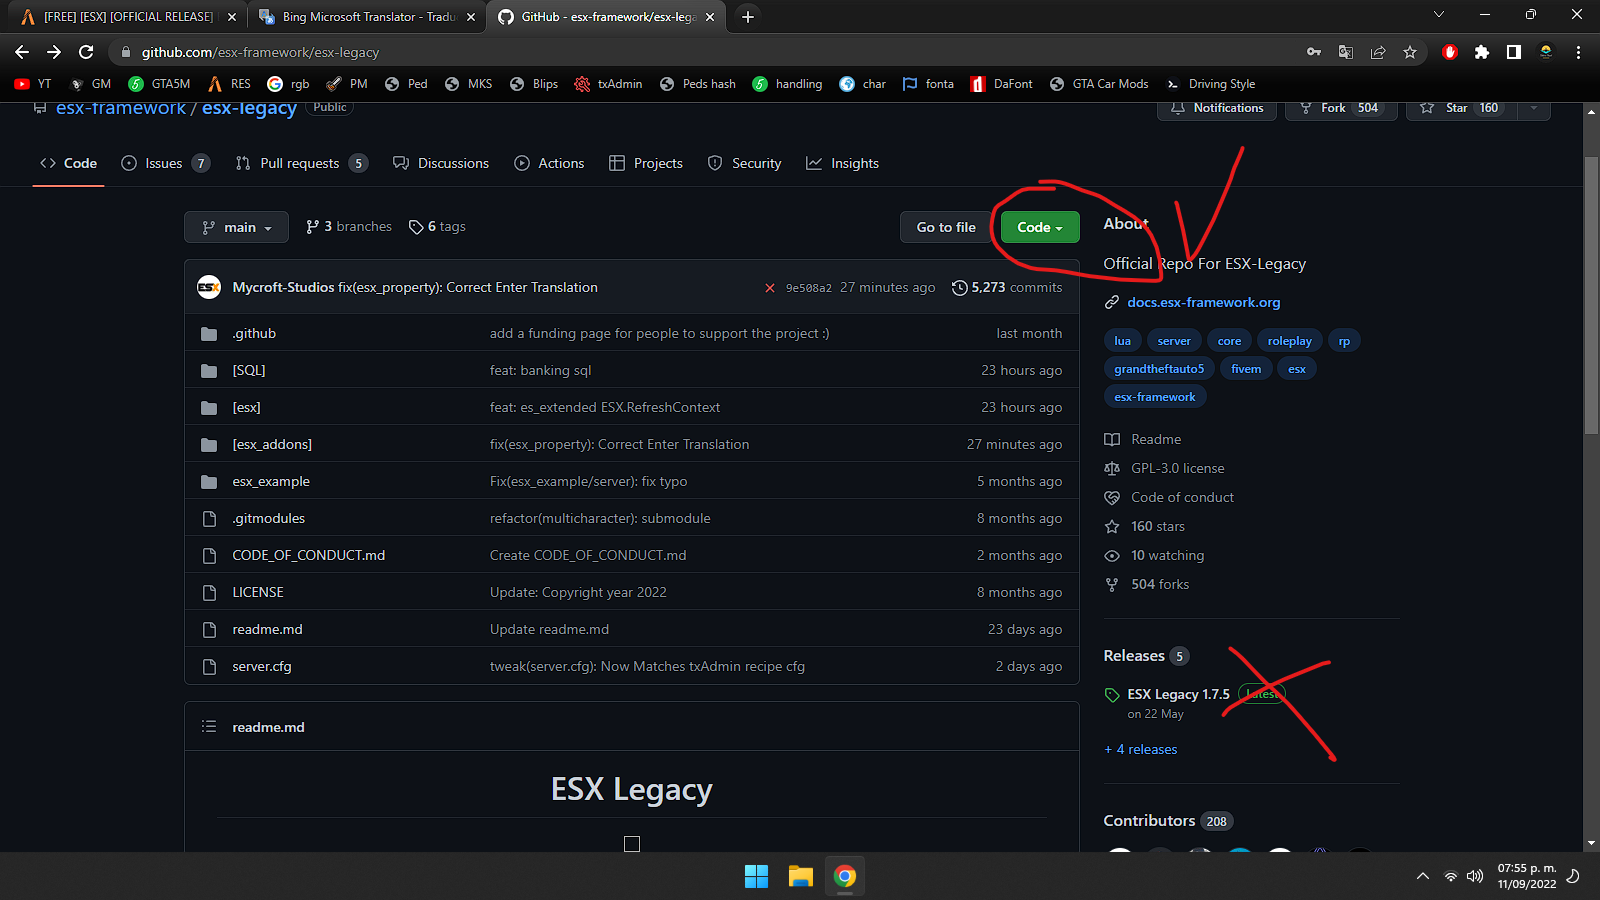Open the green Code dropdown
This screenshot has width=1600, height=900.
[x=1038, y=227]
